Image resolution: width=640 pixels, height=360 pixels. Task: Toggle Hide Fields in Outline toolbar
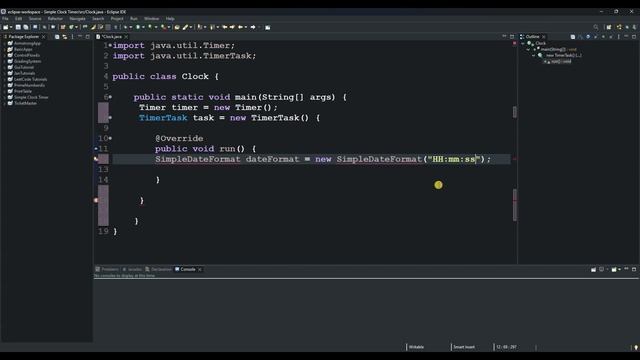pyautogui.click(x=588, y=37)
